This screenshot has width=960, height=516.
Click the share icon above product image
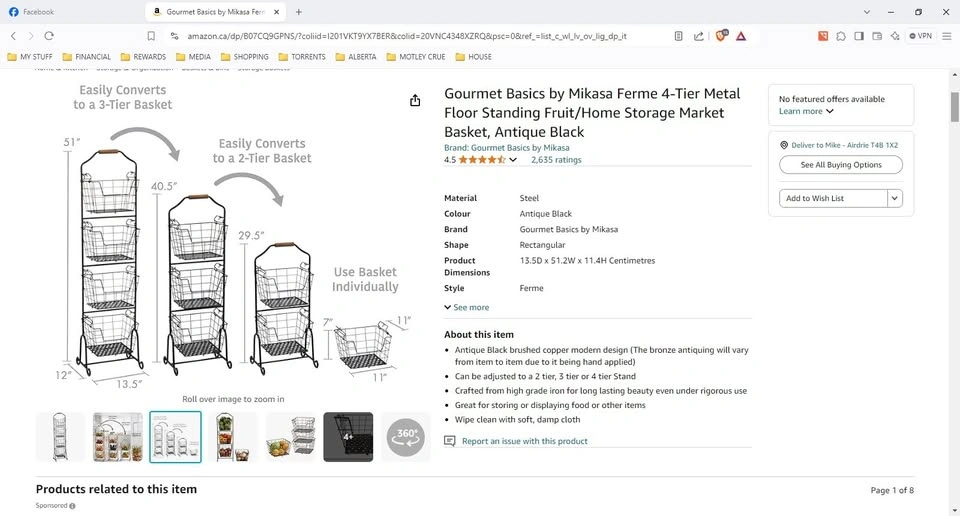pos(415,100)
